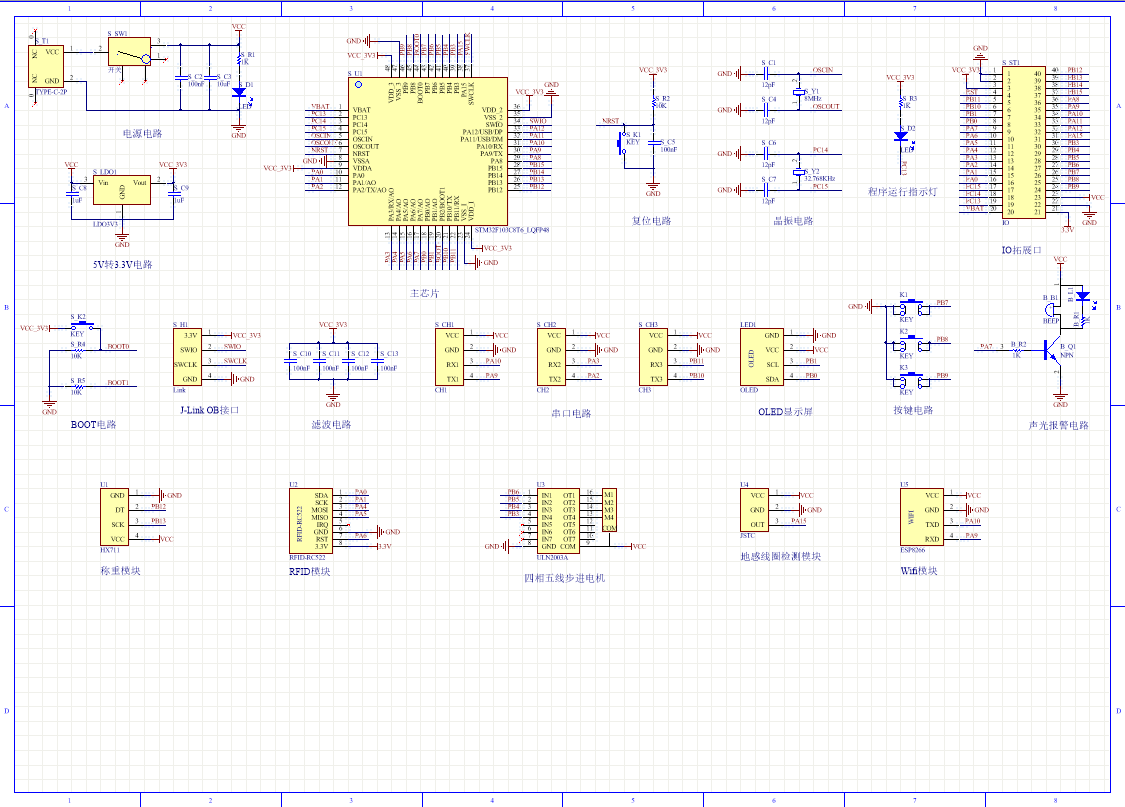Select the Y2 32.768KHz crystal
Screen dimensions: 1125x807
point(799,172)
